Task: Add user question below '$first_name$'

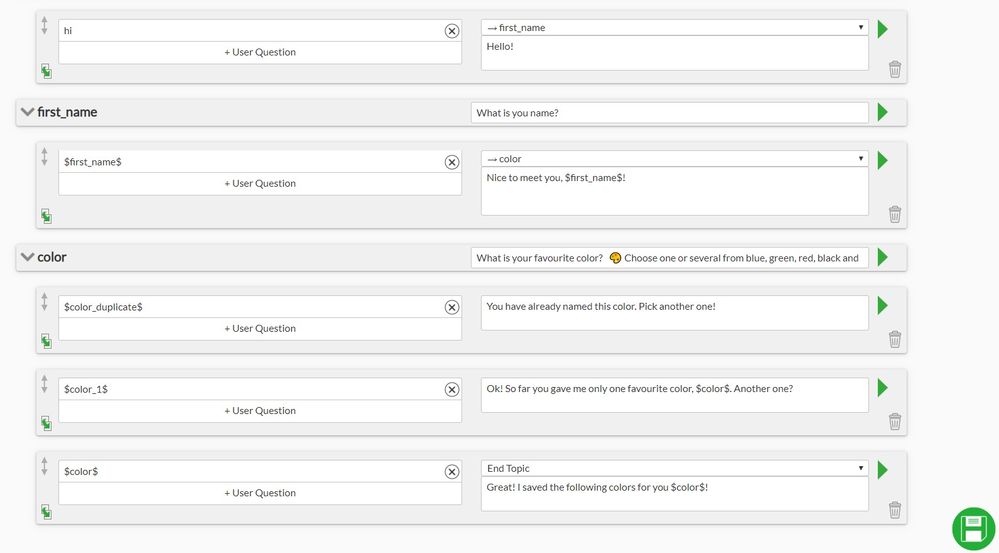Action: [260, 183]
